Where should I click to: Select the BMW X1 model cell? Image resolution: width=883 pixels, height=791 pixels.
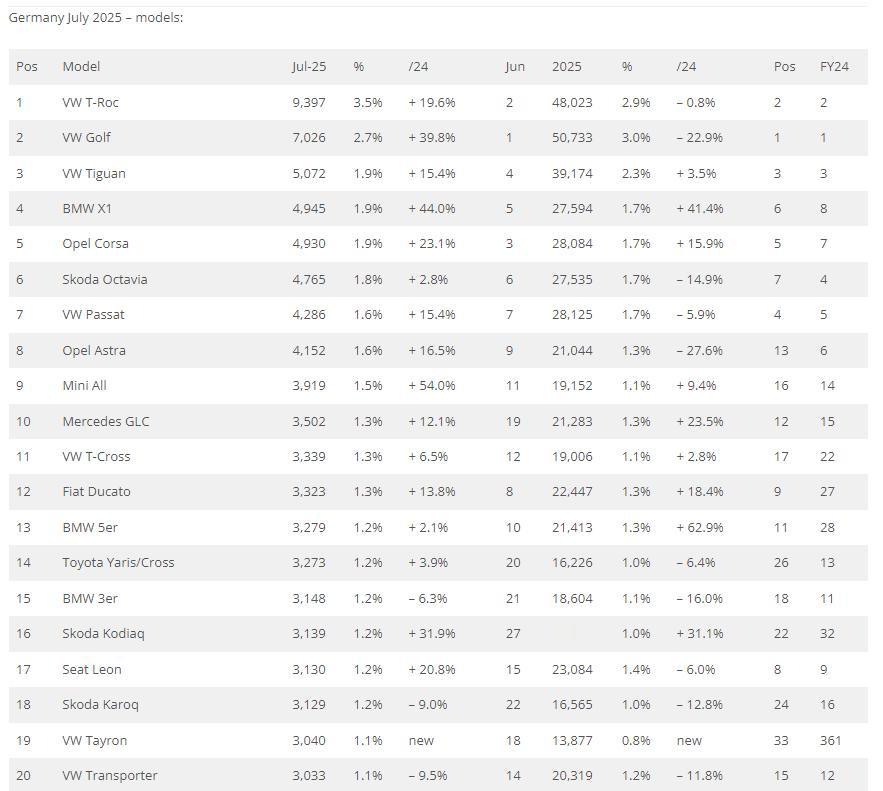point(87,208)
